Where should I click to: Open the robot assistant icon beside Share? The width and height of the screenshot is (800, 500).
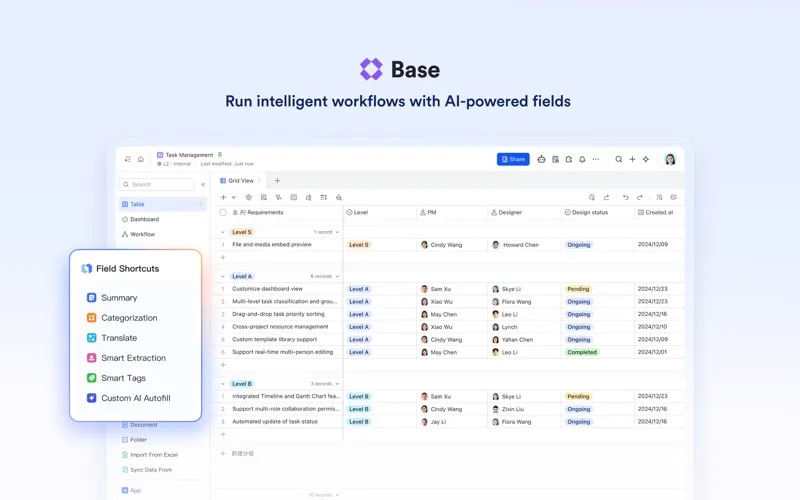(541, 159)
